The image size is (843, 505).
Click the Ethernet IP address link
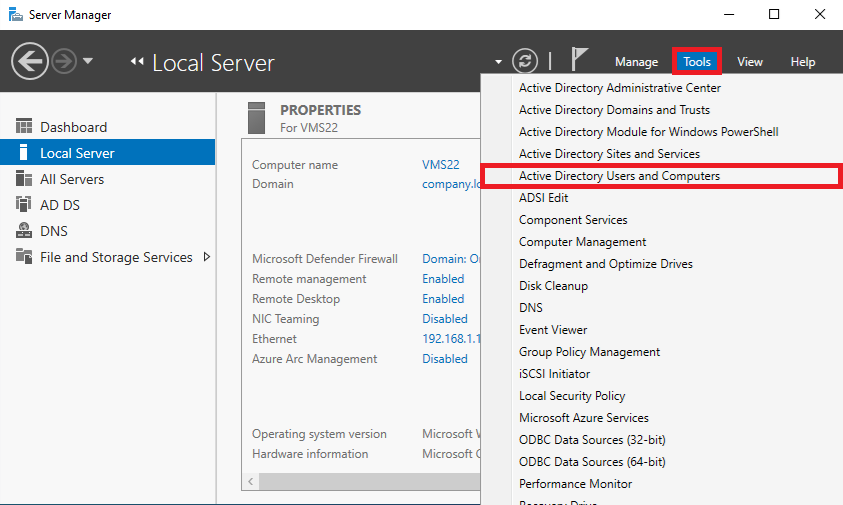[x=451, y=339]
